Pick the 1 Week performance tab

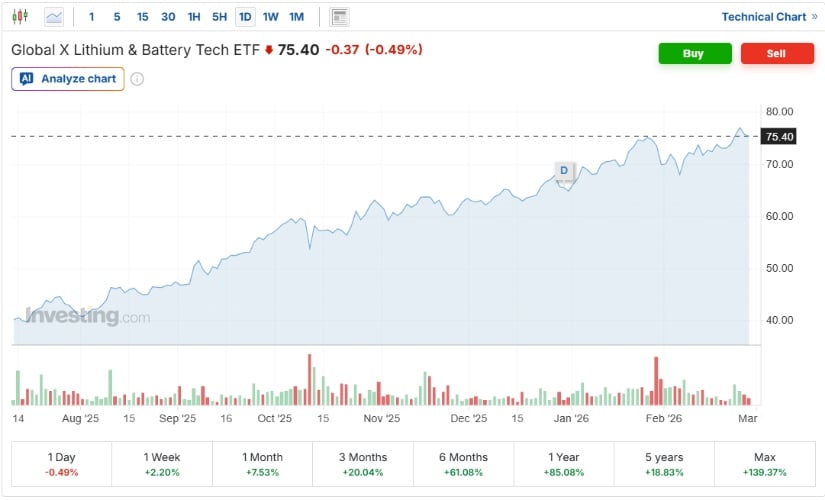pos(161,464)
